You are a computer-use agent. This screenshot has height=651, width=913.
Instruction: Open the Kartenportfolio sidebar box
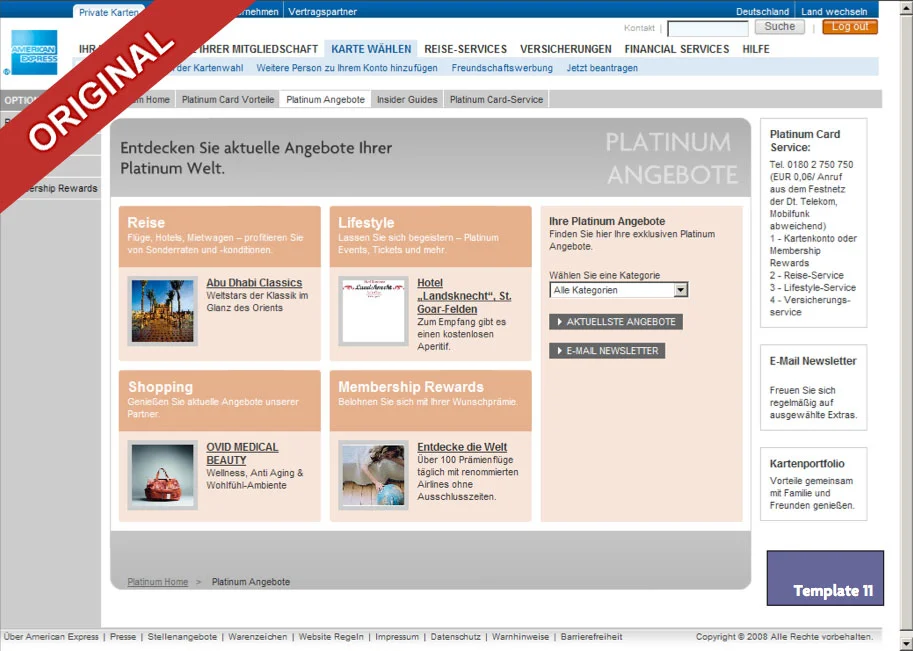813,484
